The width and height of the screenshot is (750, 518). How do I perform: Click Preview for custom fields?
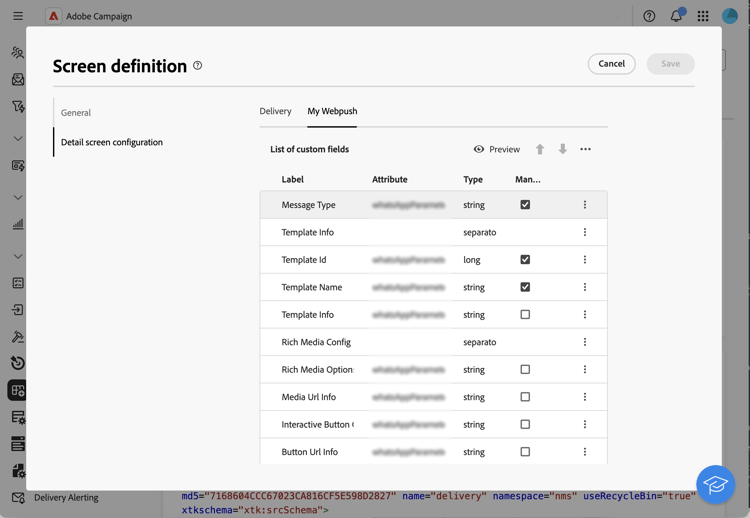(496, 149)
